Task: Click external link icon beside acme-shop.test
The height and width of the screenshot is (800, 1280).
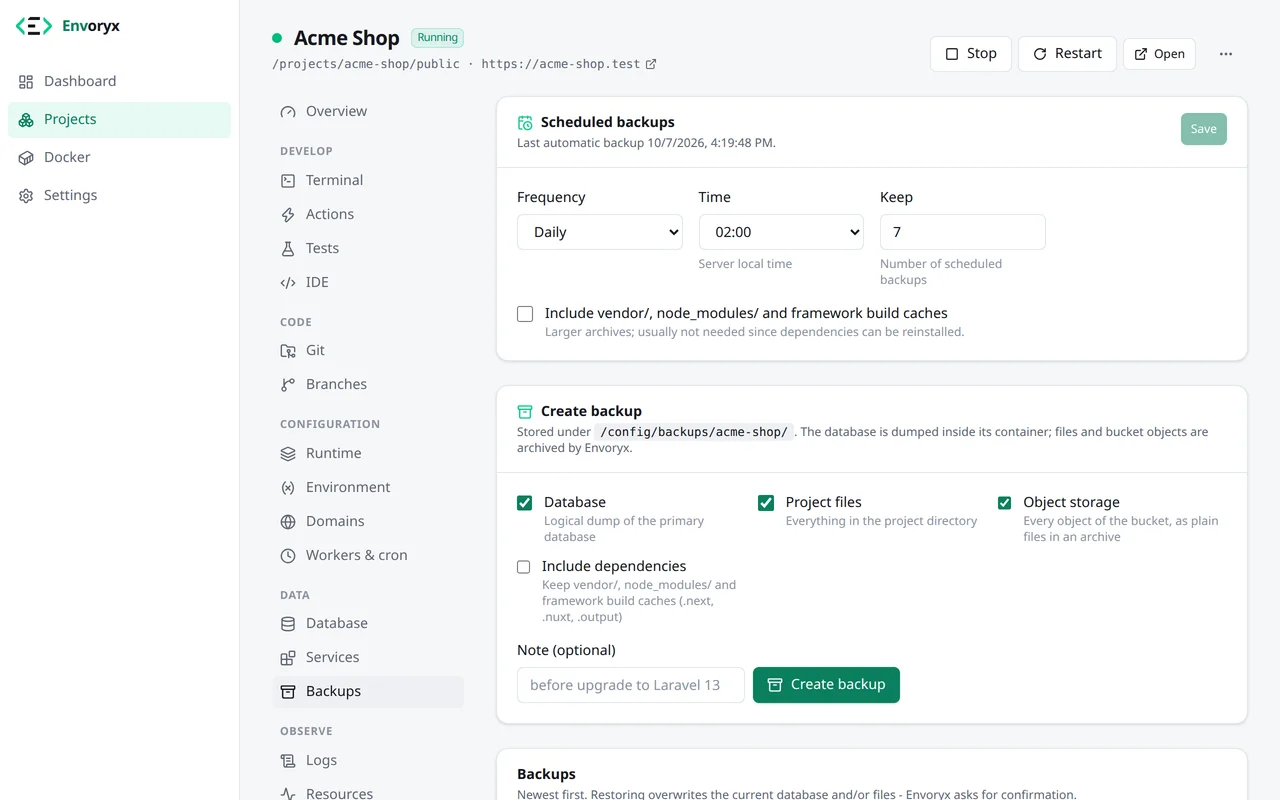Action: click(x=651, y=64)
